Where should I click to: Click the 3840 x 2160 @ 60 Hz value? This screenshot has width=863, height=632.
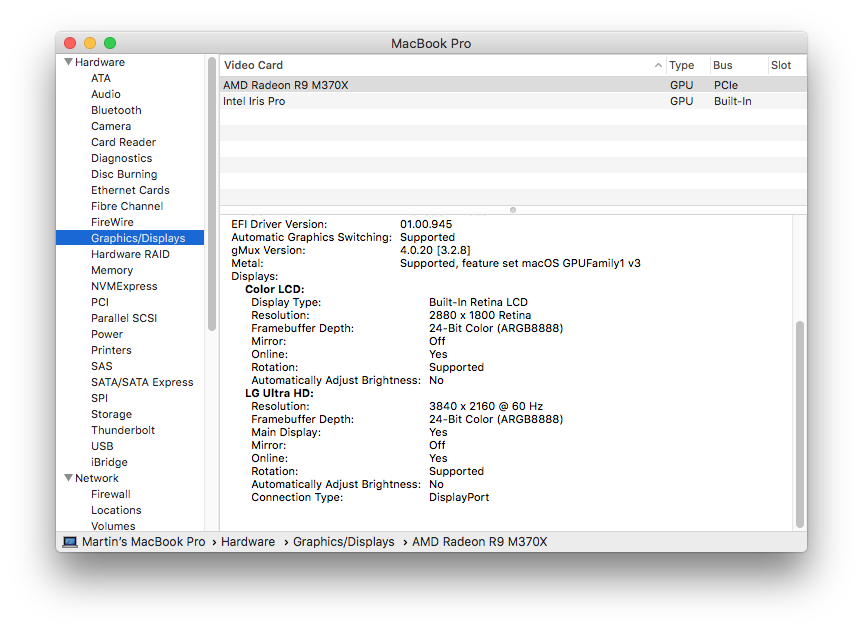point(486,406)
